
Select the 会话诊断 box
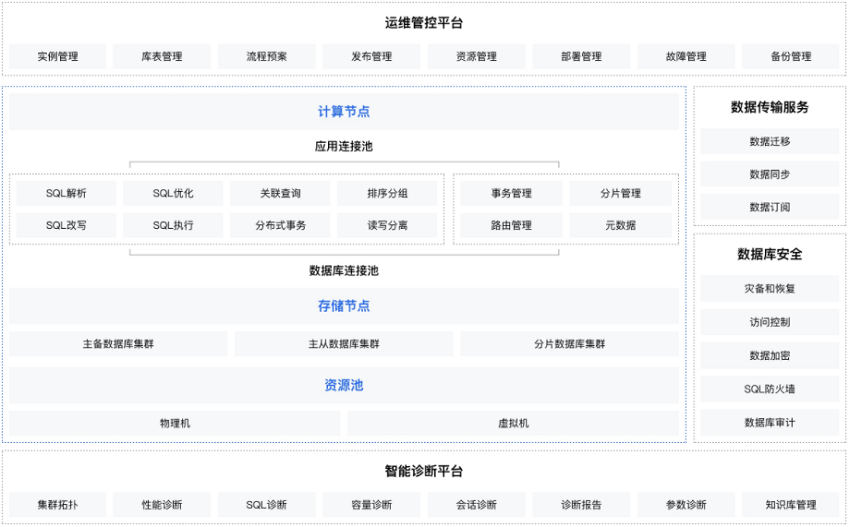tap(476, 505)
